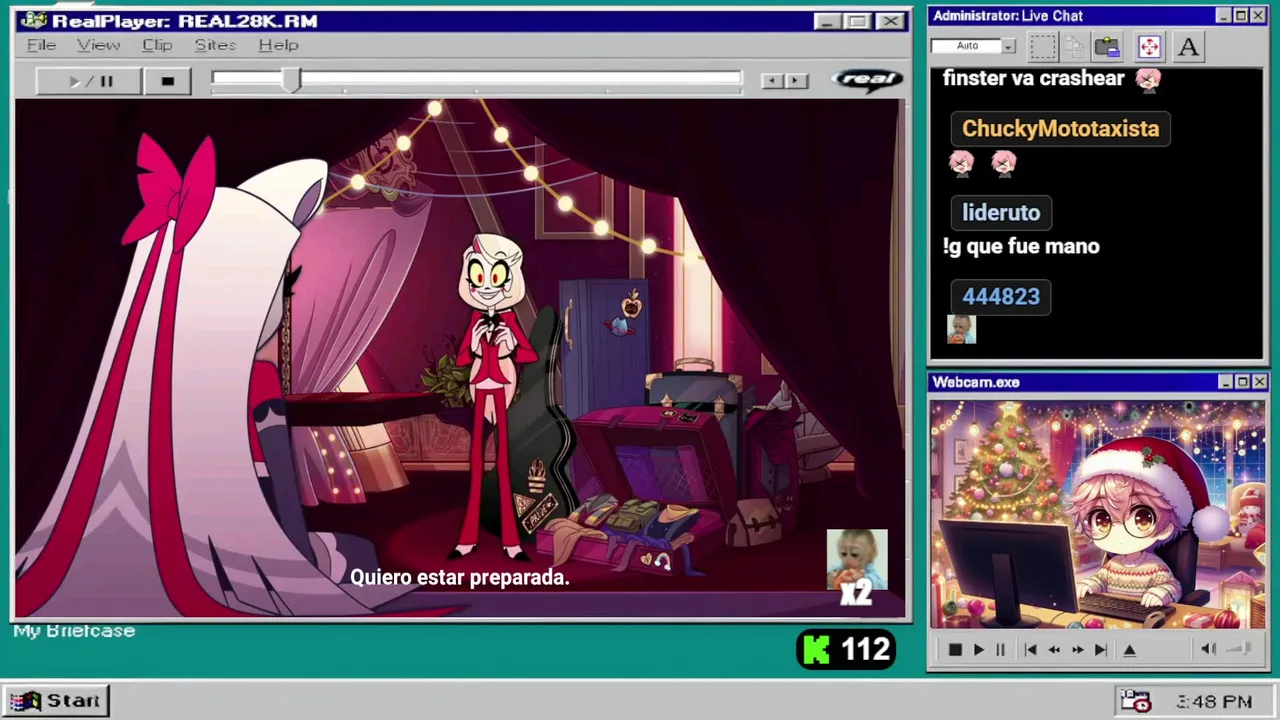The height and width of the screenshot is (720, 1280).
Task: Click Play in Webcam.exe controls
Action: pyautogui.click(x=978, y=650)
